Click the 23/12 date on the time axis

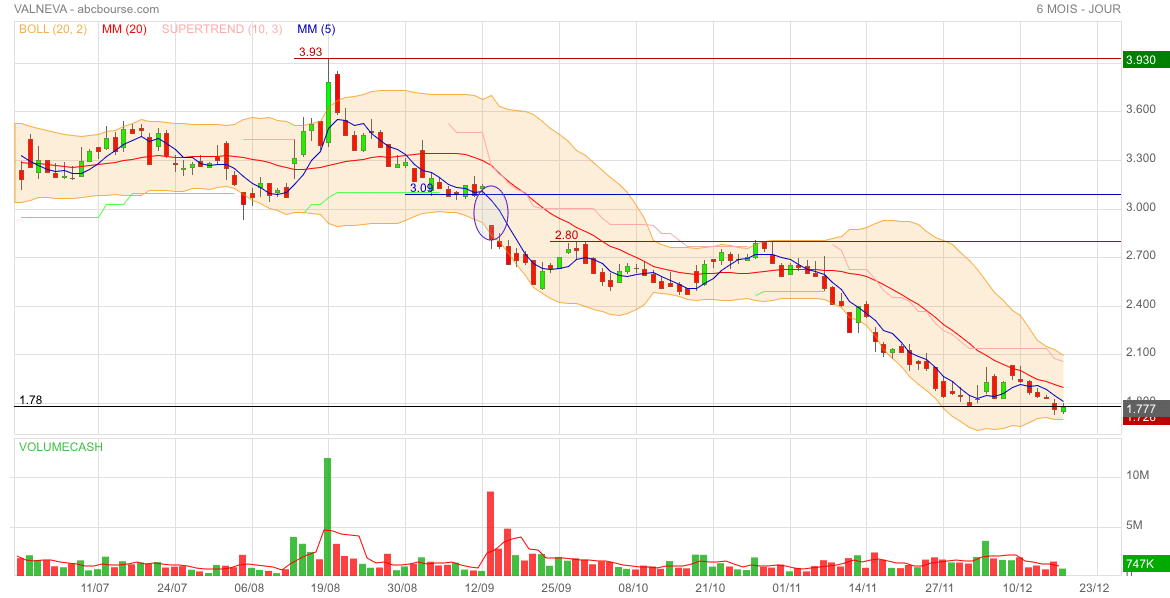1094,588
